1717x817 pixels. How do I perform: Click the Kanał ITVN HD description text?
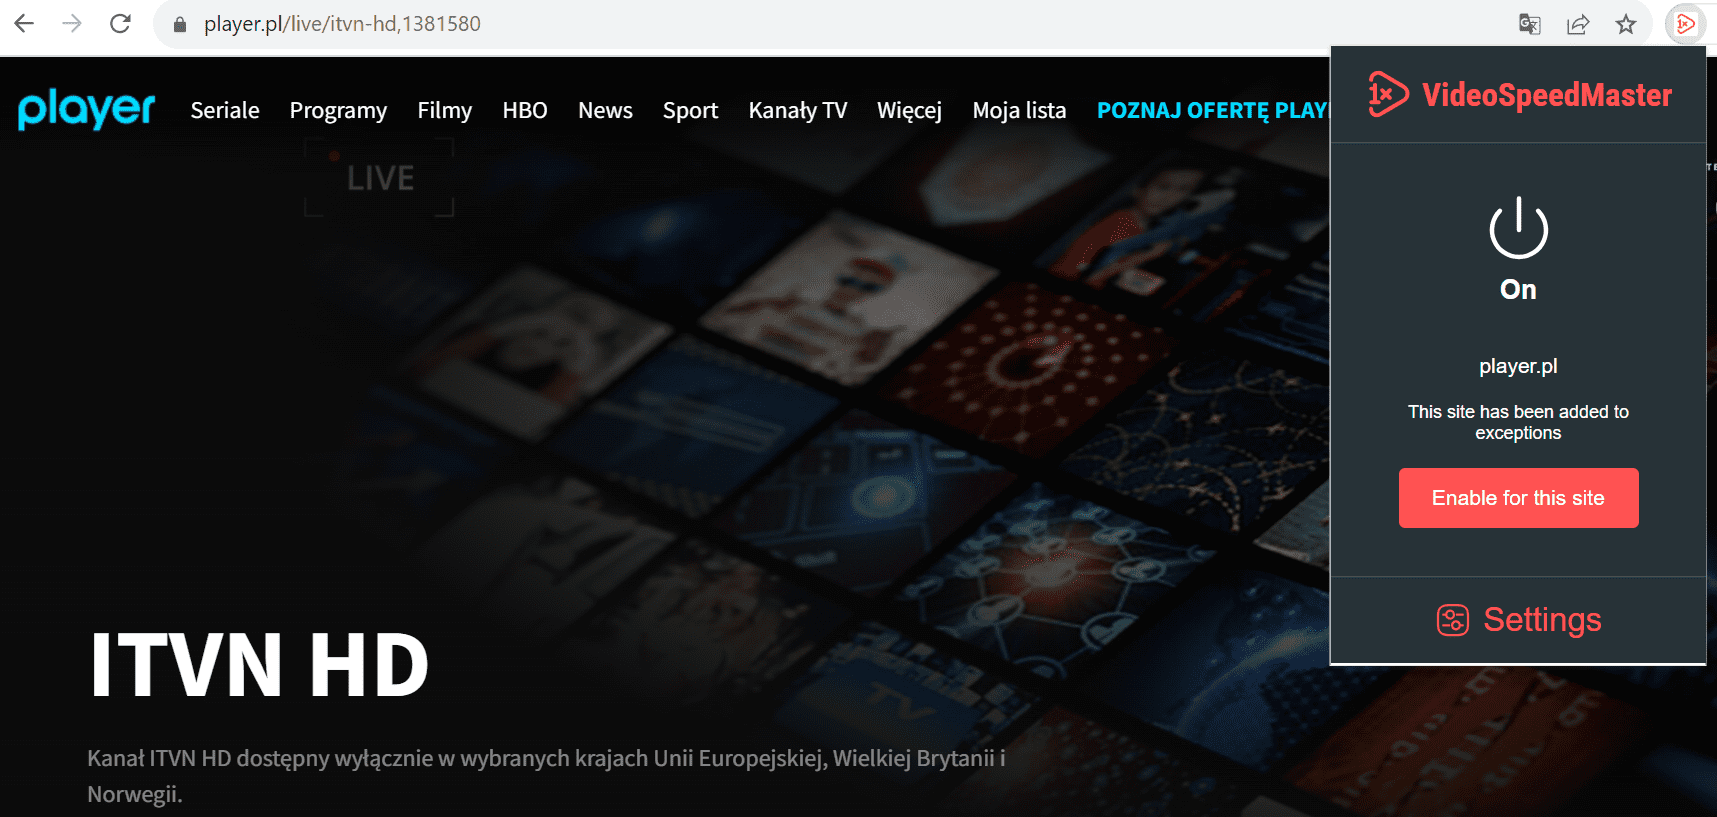coord(546,776)
